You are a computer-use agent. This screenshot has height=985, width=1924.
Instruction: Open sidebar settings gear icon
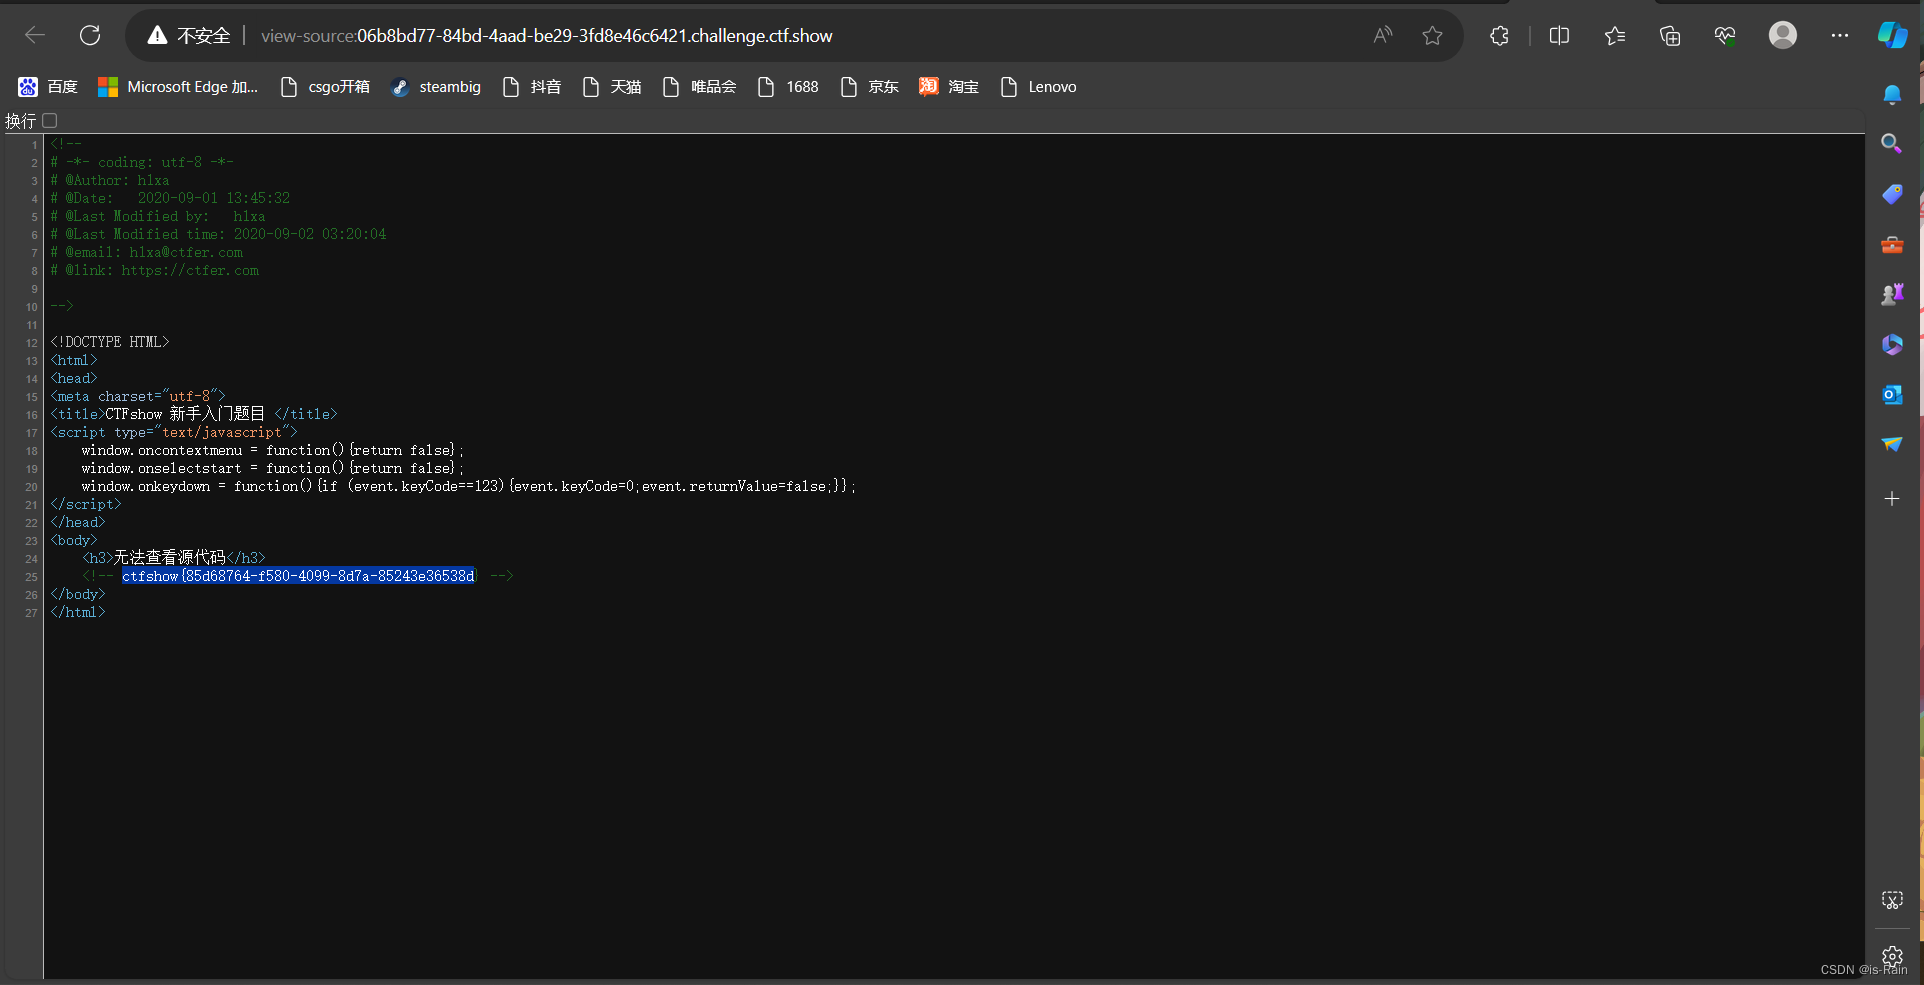[x=1892, y=956]
